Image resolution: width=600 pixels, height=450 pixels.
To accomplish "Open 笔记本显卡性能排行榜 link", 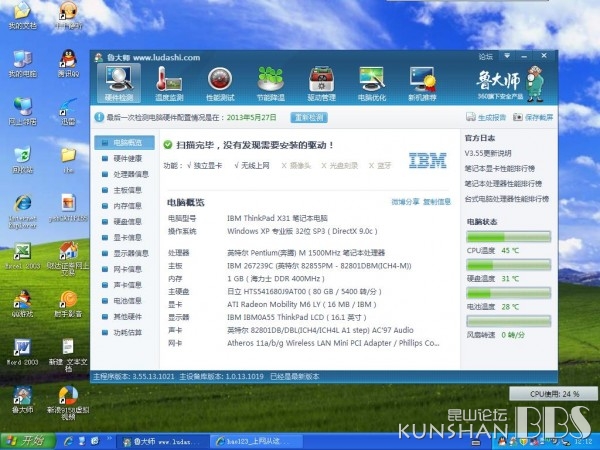I will (500, 168).
